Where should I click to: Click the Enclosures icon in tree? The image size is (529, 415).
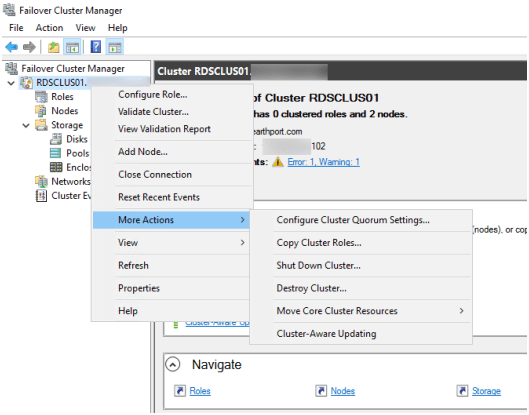(x=56, y=167)
